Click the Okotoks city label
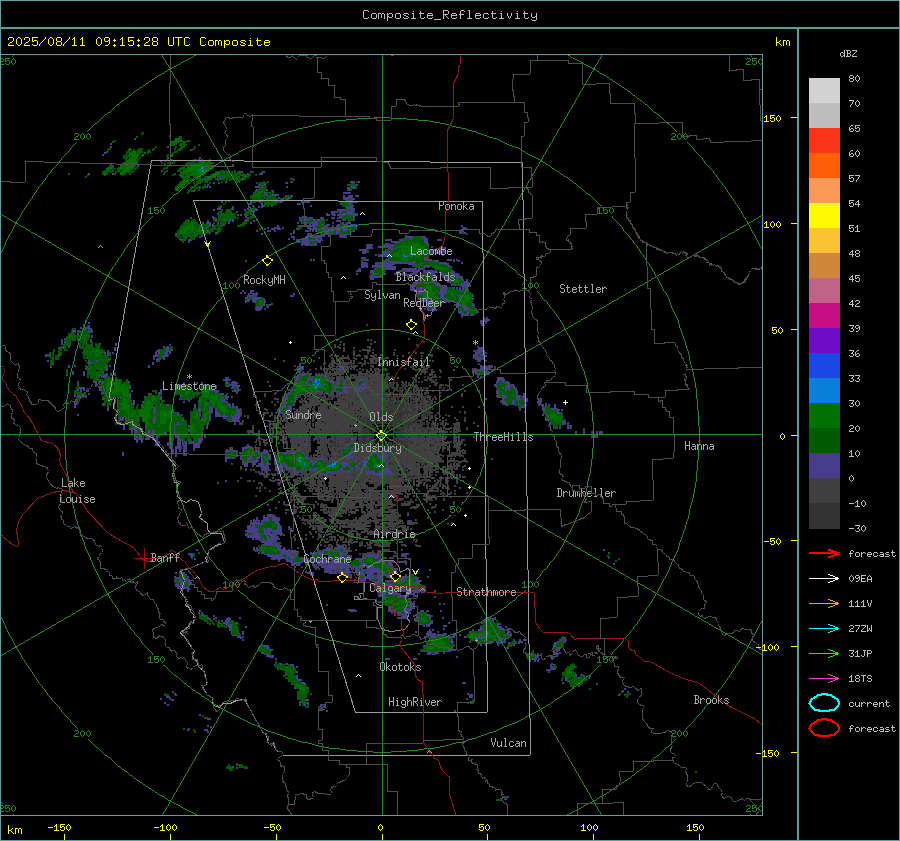The width and height of the screenshot is (900, 841). point(400,667)
